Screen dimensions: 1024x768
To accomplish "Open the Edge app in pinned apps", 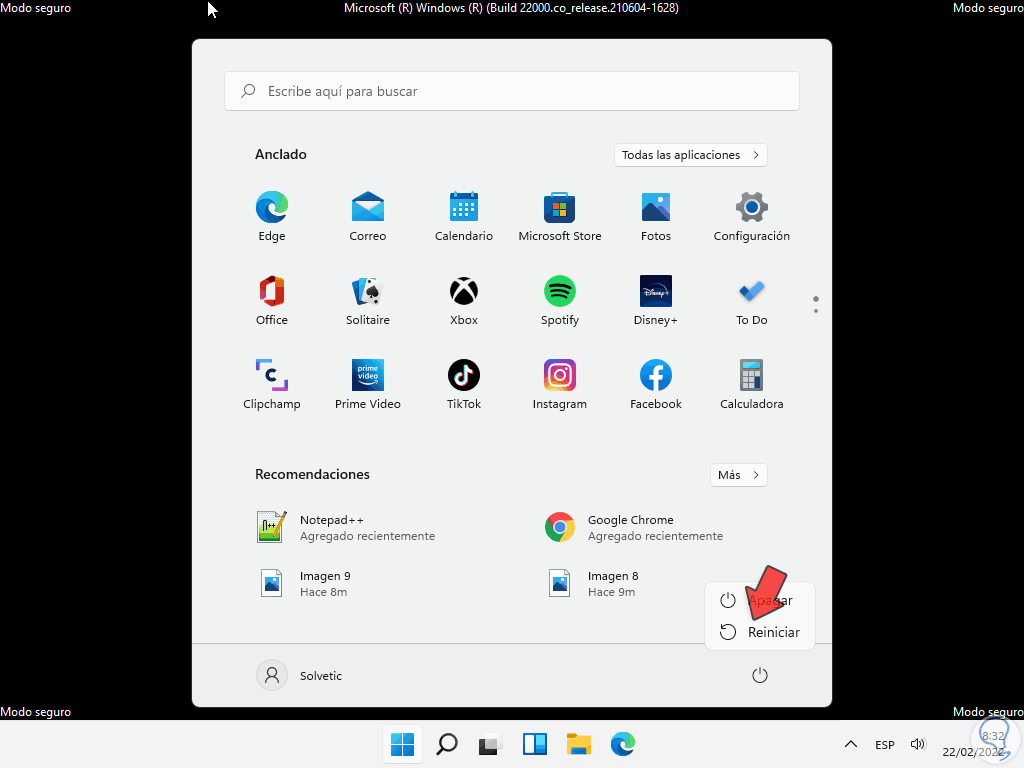I will tap(272, 216).
